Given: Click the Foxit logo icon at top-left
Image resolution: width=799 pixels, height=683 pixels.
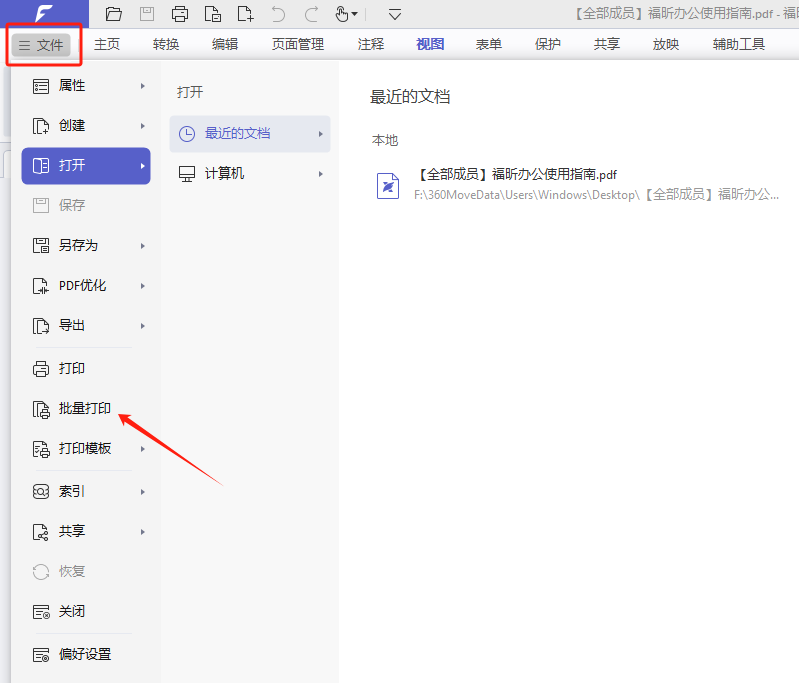Looking at the screenshot, I should point(44,14).
